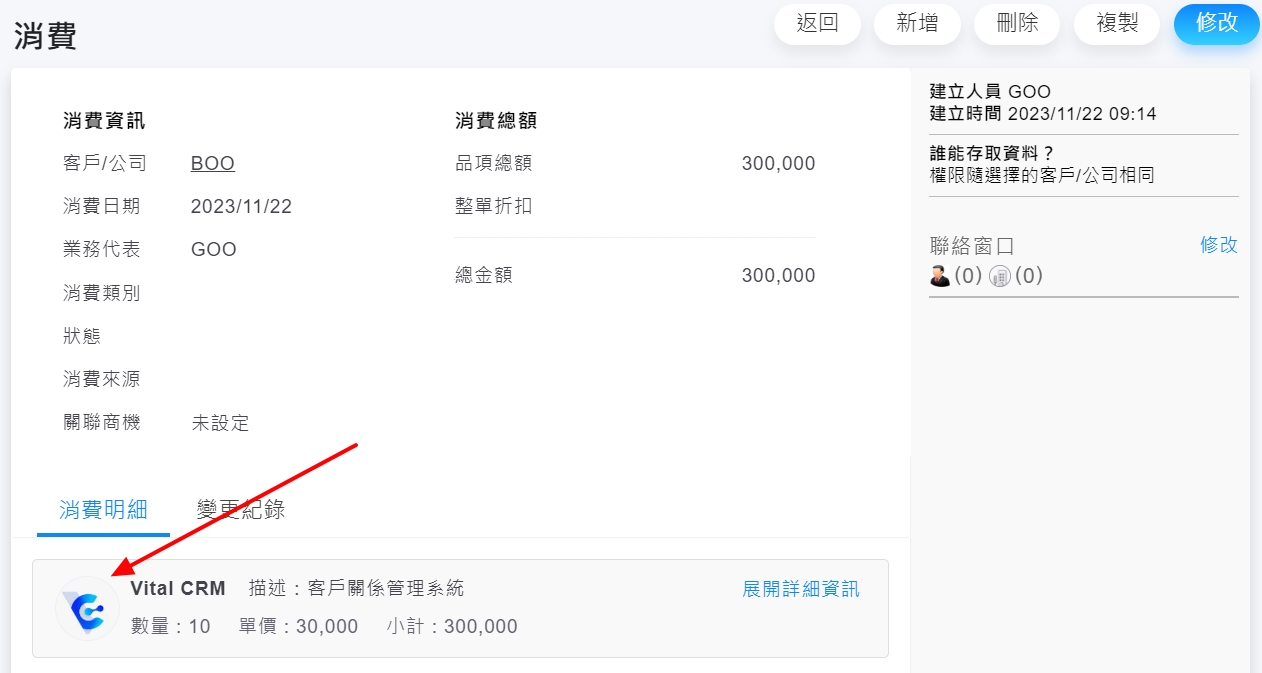Click the 消費 page title
The height and width of the screenshot is (673, 1262).
pyautogui.click(x=45, y=36)
